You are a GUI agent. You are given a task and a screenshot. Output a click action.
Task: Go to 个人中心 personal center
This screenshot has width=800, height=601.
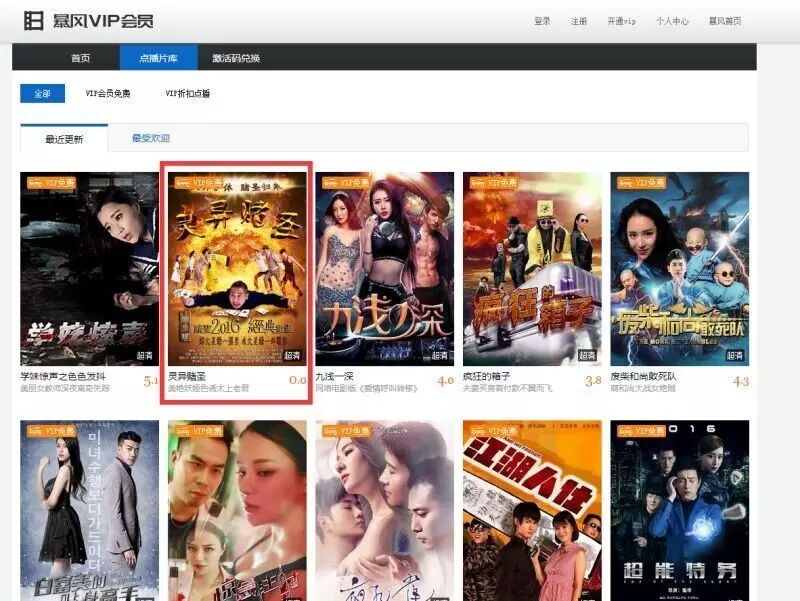pyautogui.click(x=672, y=21)
